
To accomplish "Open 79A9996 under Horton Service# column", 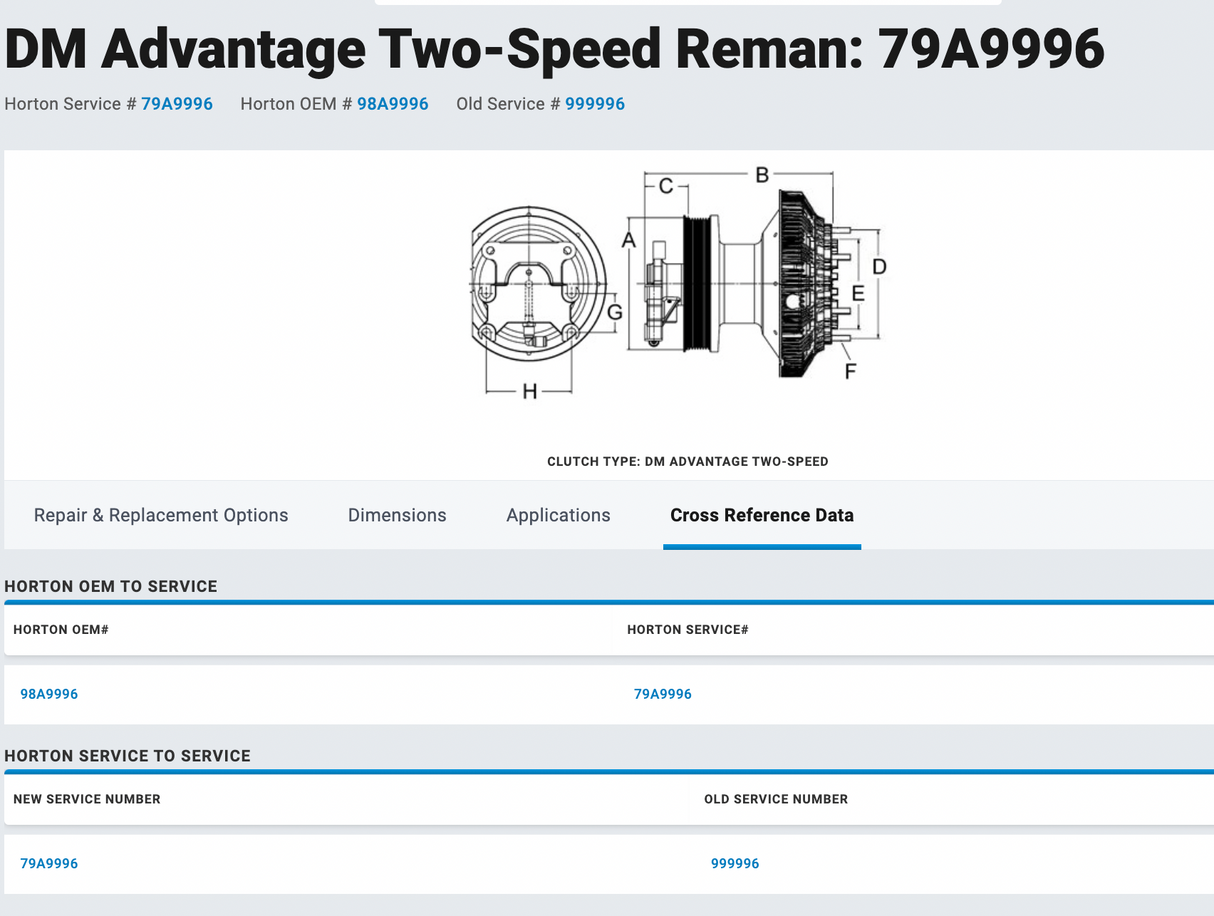I will [x=662, y=694].
